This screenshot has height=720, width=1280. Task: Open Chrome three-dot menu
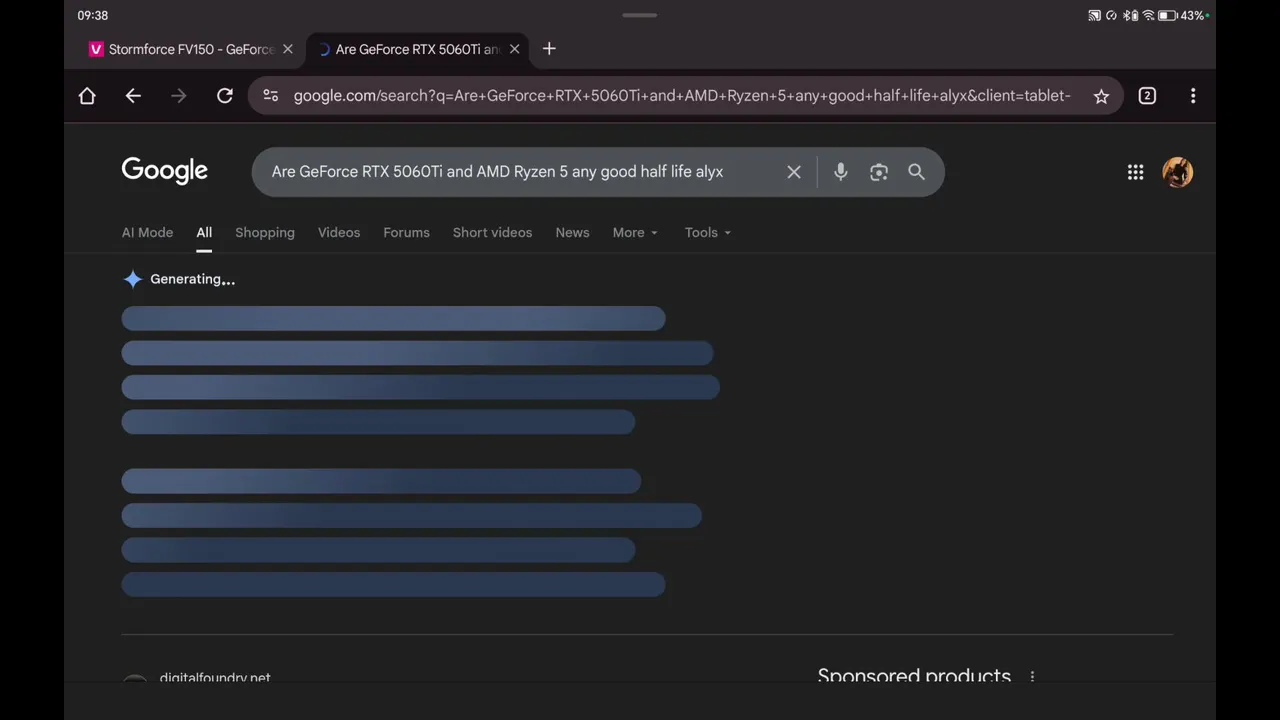click(x=1193, y=96)
